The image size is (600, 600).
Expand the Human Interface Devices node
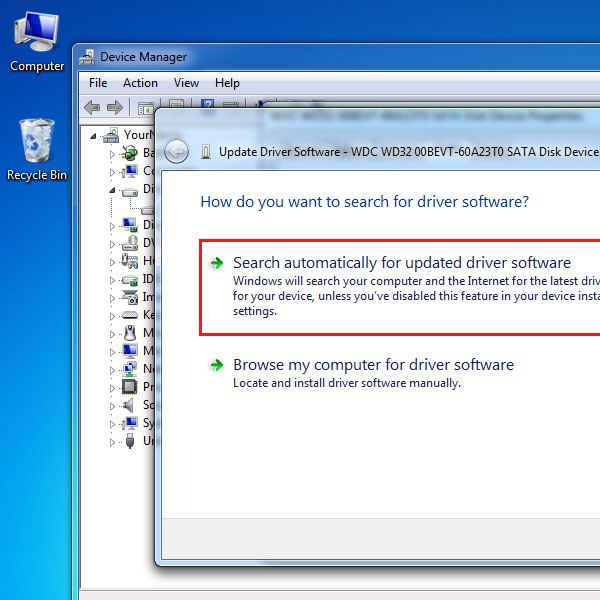coord(112,262)
